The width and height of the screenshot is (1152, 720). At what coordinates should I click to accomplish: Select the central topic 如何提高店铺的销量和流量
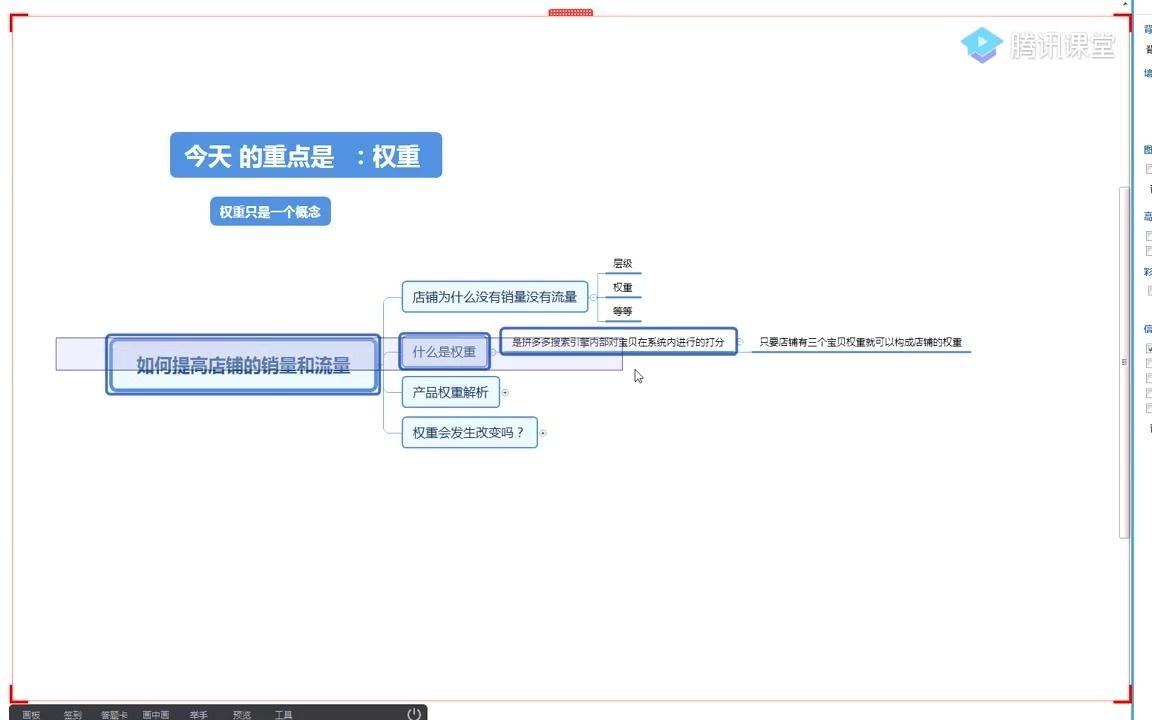coord(243,365)
